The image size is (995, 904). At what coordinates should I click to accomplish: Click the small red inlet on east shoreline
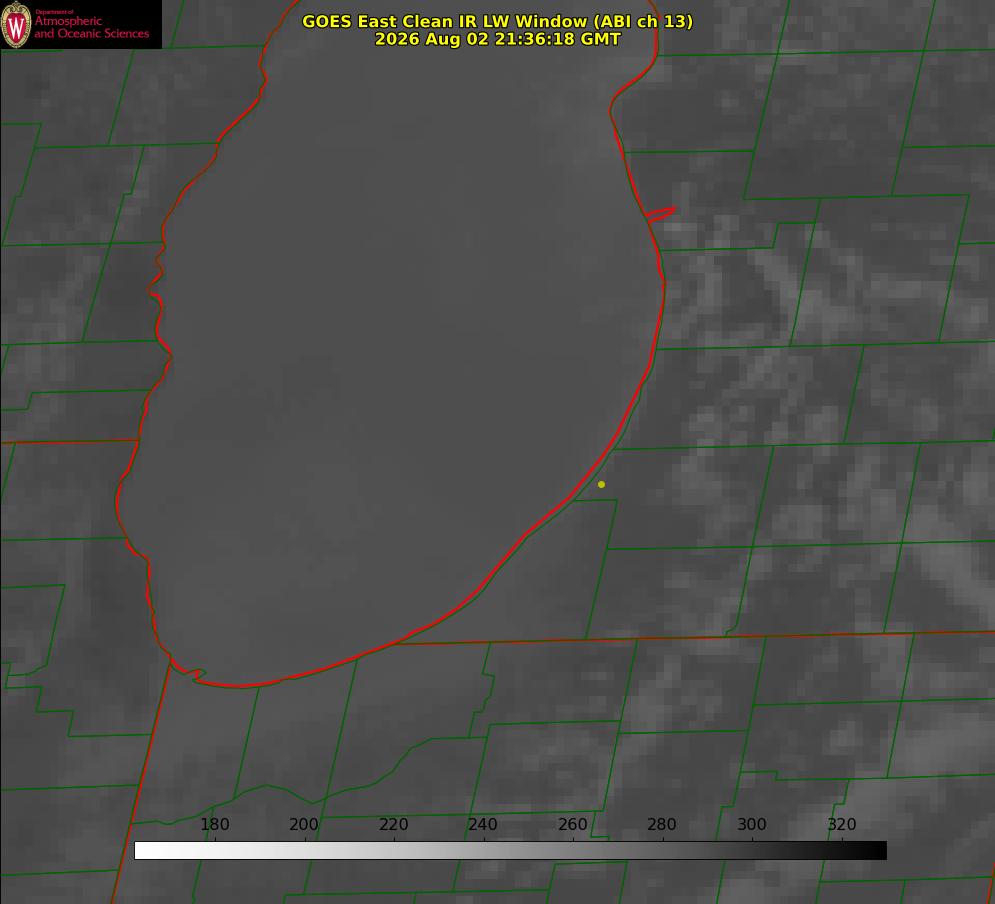click(x=661, y=213)
